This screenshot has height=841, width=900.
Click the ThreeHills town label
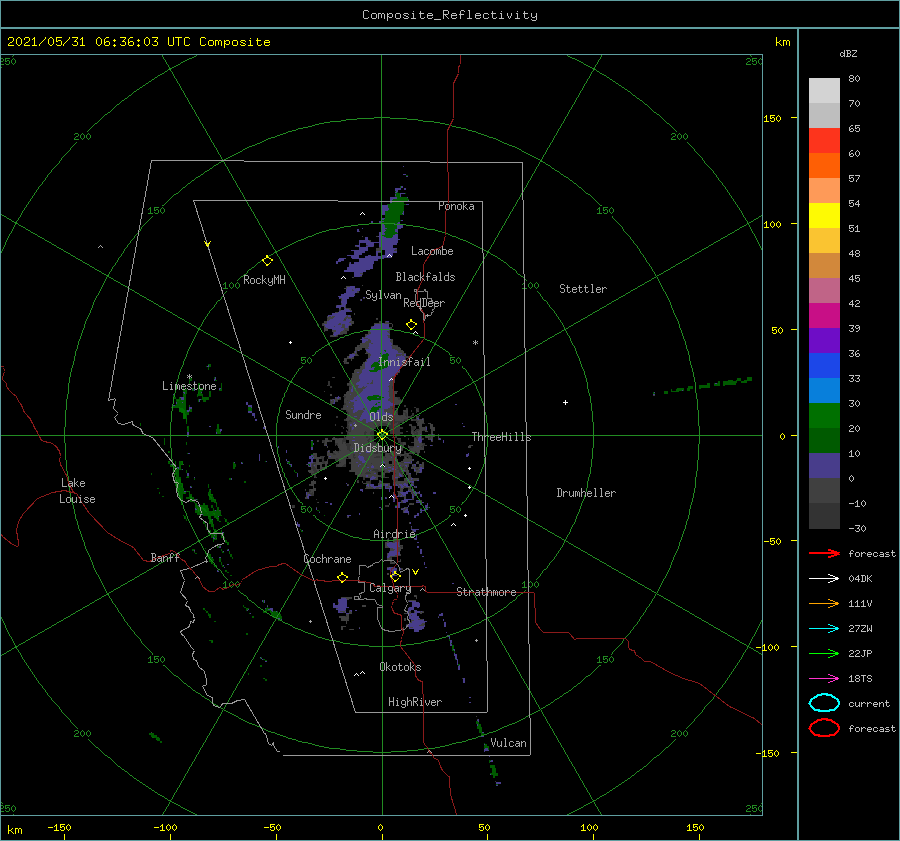pyautogui.click(x=502, y=437)
